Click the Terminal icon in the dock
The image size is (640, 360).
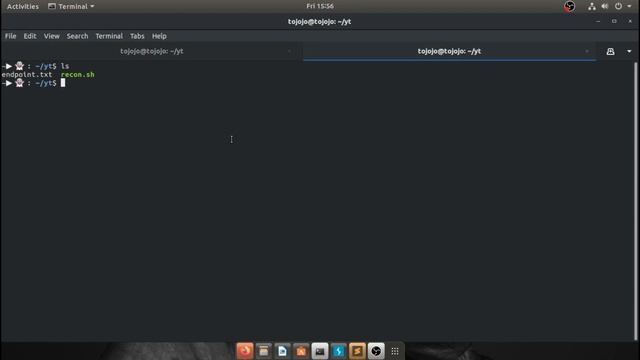pyautogui.click(x=320, y=351)
